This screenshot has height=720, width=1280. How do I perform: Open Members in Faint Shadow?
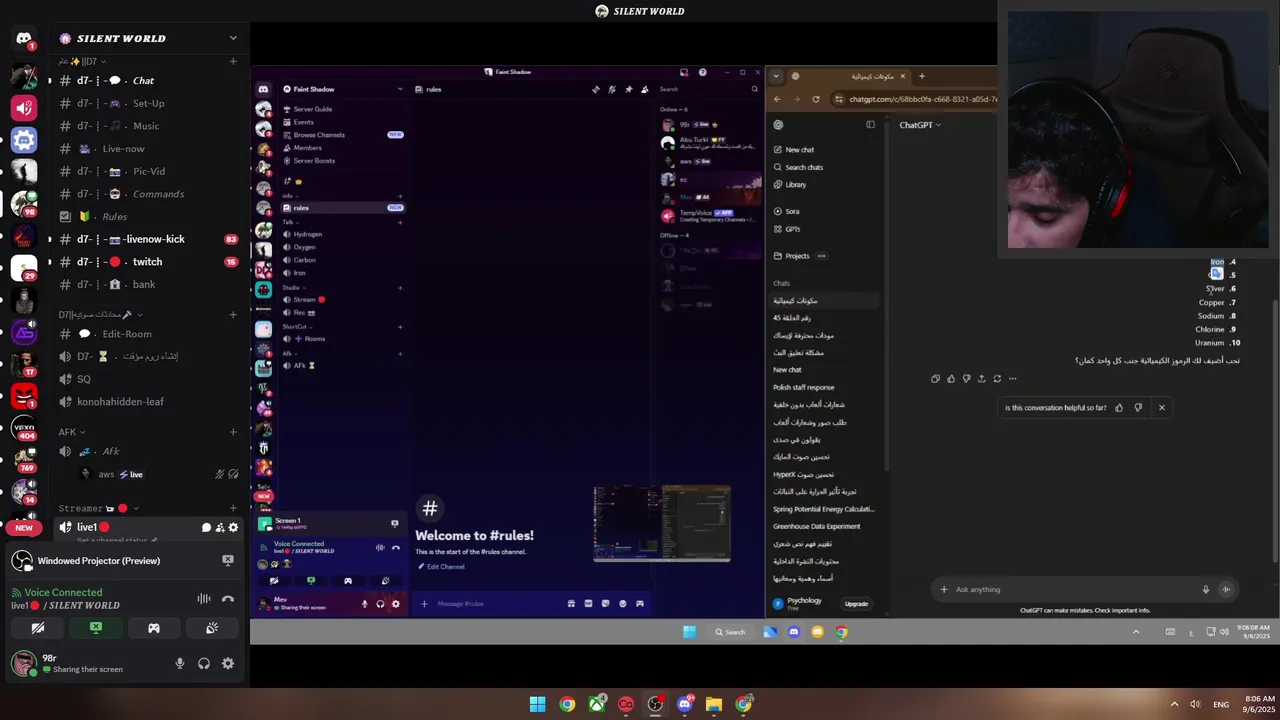(307, 148)
